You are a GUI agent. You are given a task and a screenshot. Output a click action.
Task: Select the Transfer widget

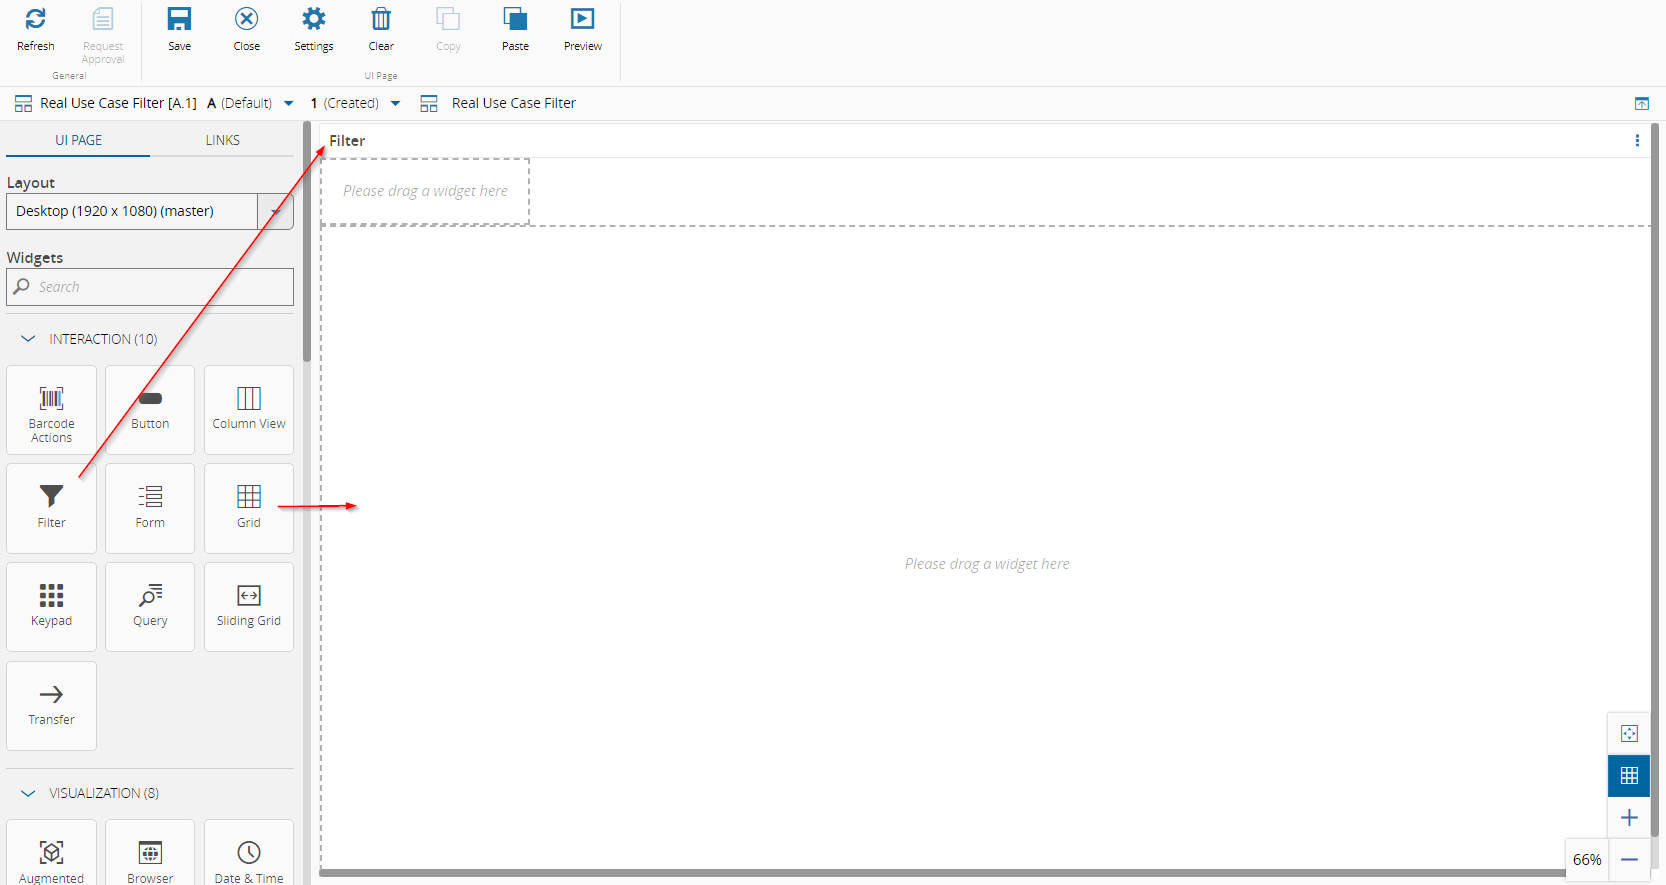tap(51, 706)
